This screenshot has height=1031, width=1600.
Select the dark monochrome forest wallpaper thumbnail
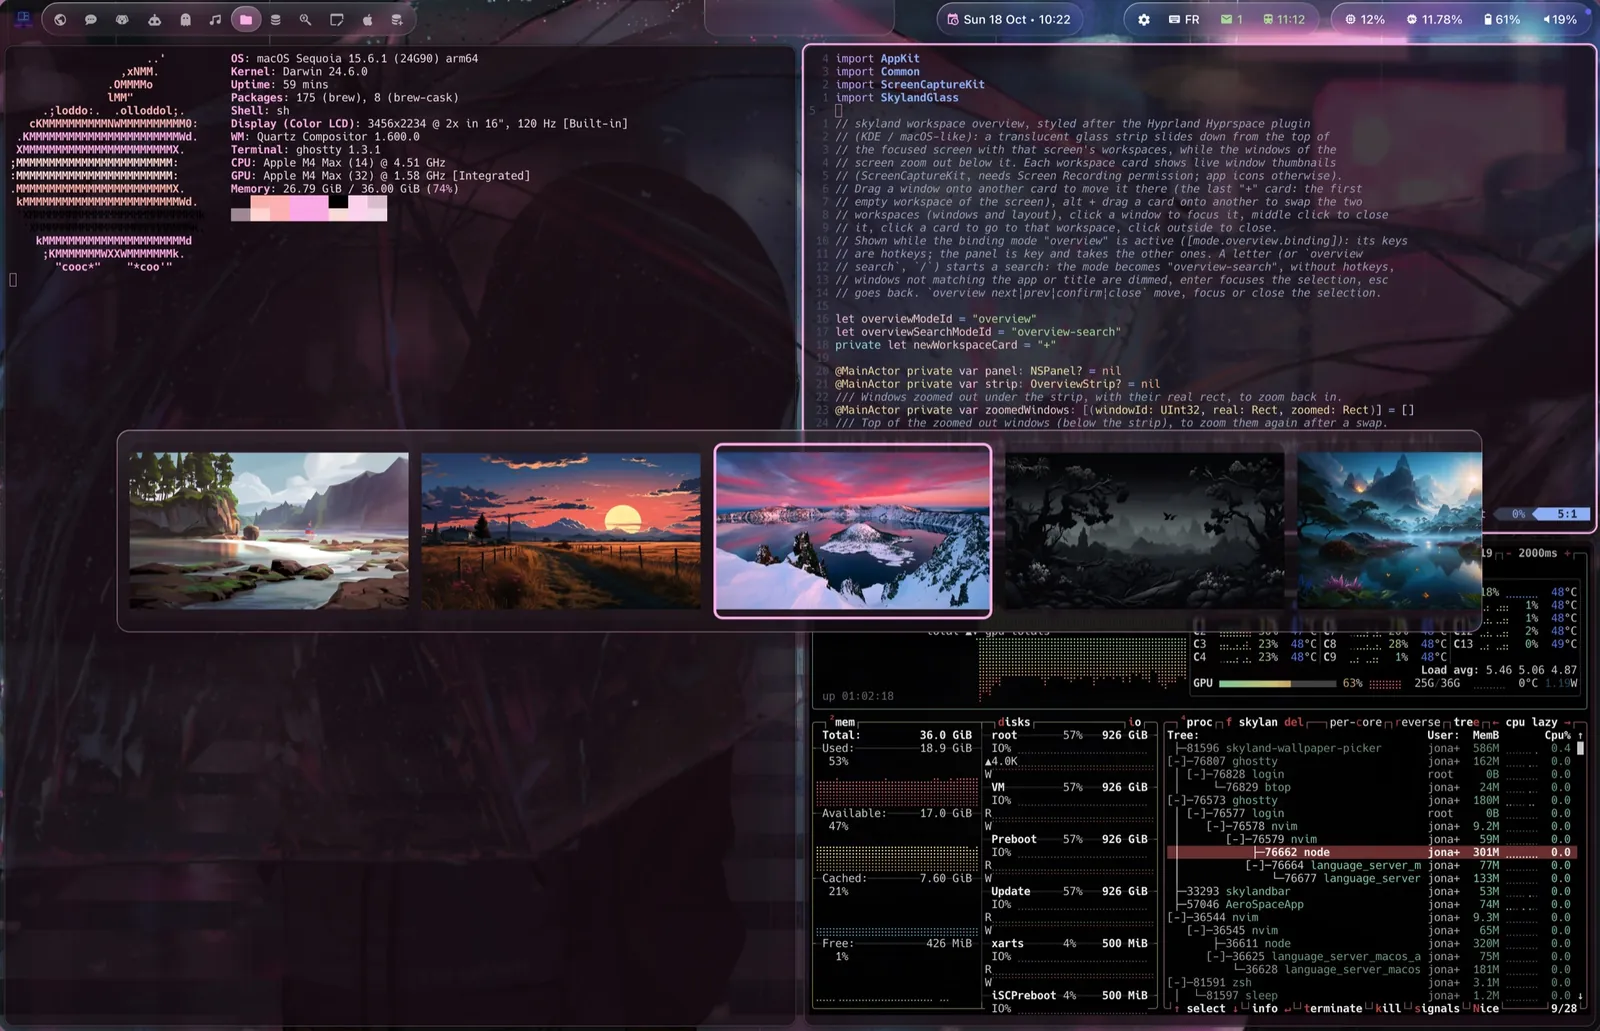click(1145, 531)
